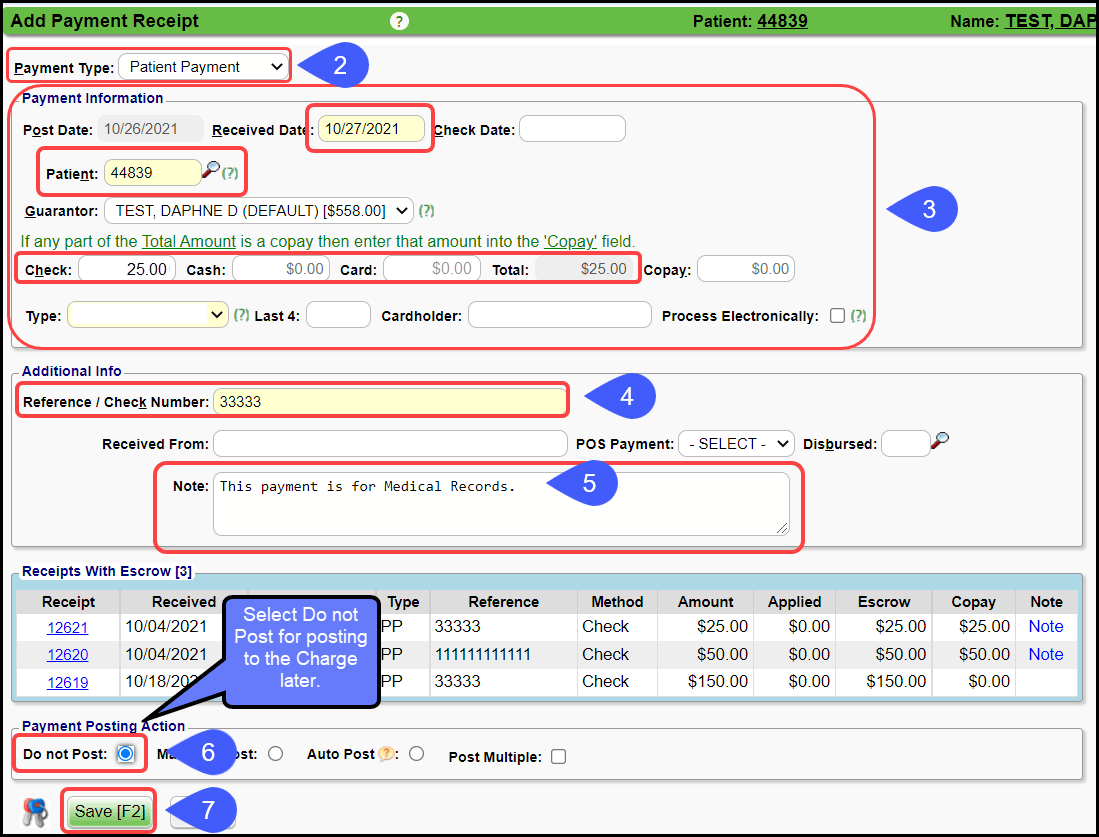The width and height of the screenshot is (1099, 837).
Task: Click help icon next to card Type dropdown
Action: [241, 315]
